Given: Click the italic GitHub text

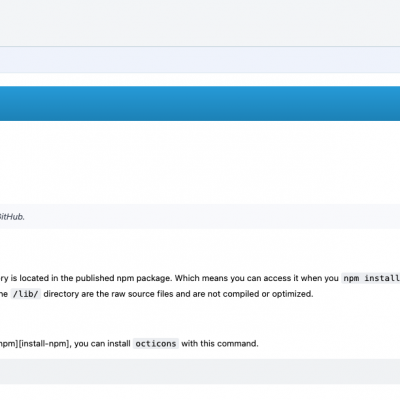Looking at the screenshot, I should 12,217.
